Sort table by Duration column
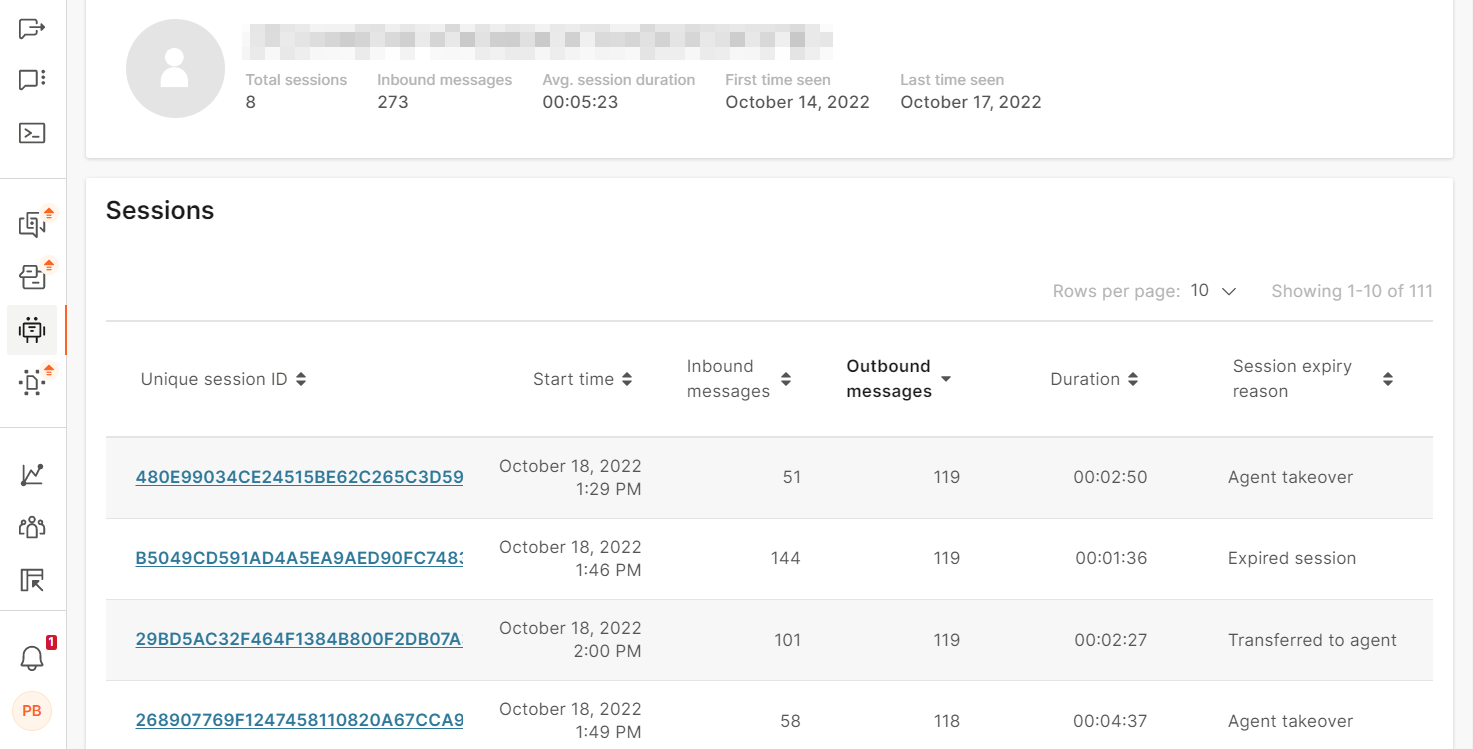Viewport: 1473px width, 749px height. pos(1094,379)
